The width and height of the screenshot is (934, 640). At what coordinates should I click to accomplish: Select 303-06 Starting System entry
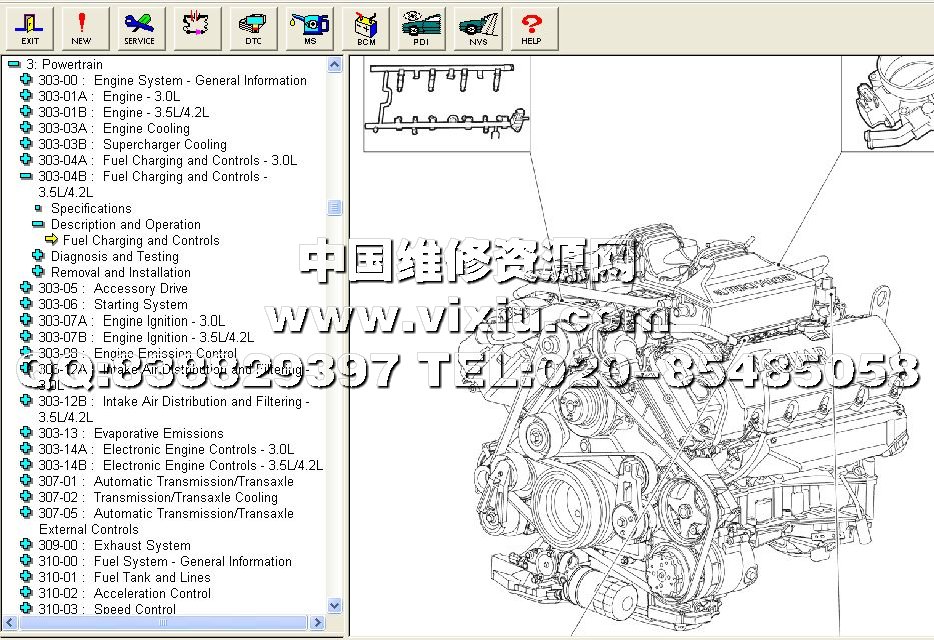click(x=140, y=304)
